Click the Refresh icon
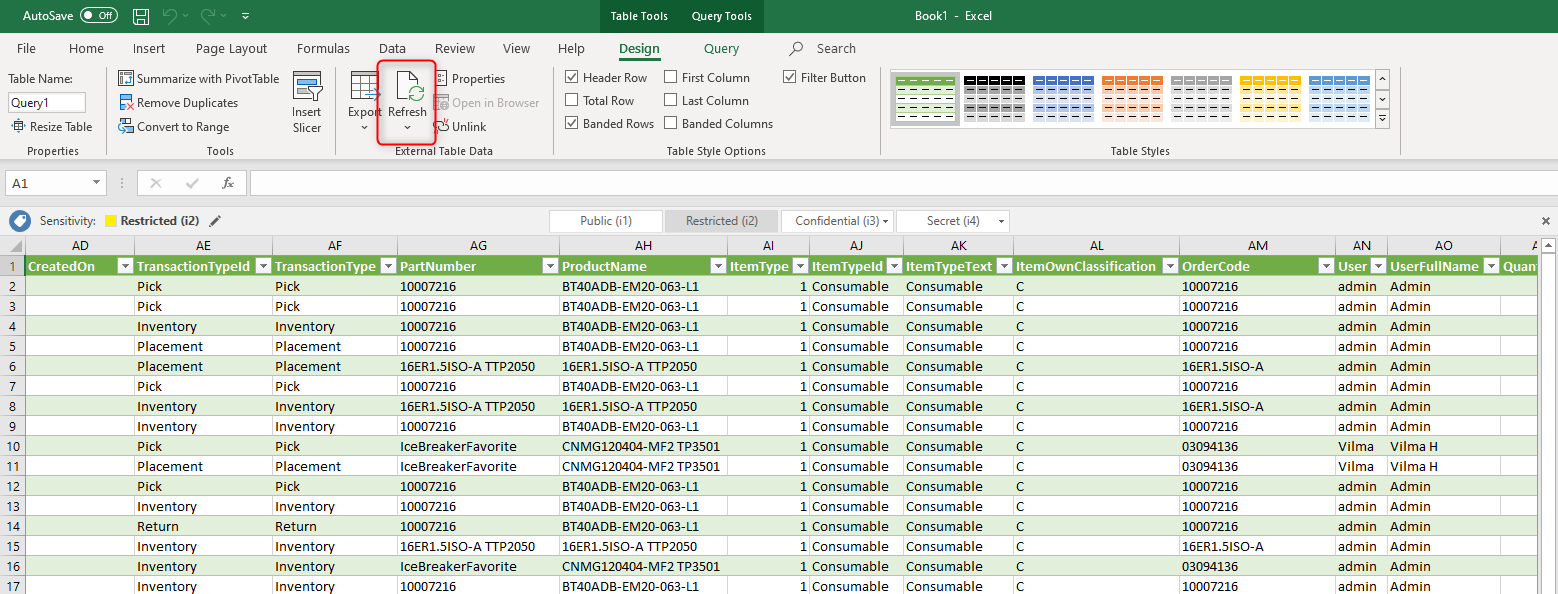This screenshot has height=594, width=1558. (x=407, y=87)
